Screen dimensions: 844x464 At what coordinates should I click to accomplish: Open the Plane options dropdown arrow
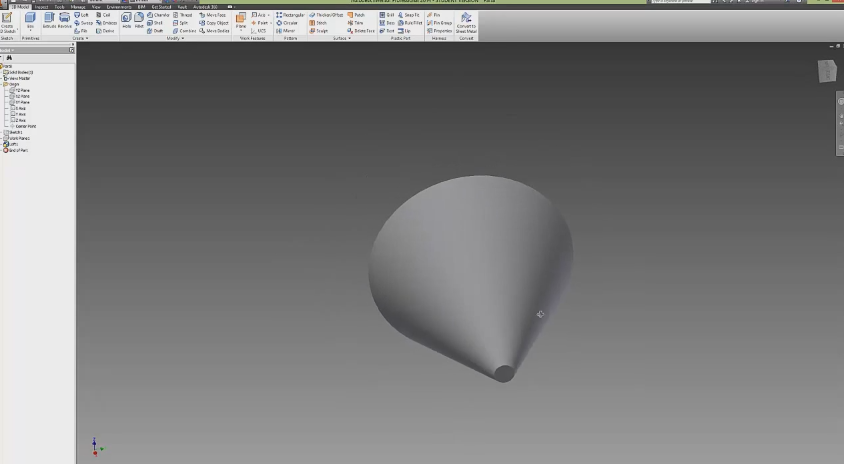coord(241,31)
